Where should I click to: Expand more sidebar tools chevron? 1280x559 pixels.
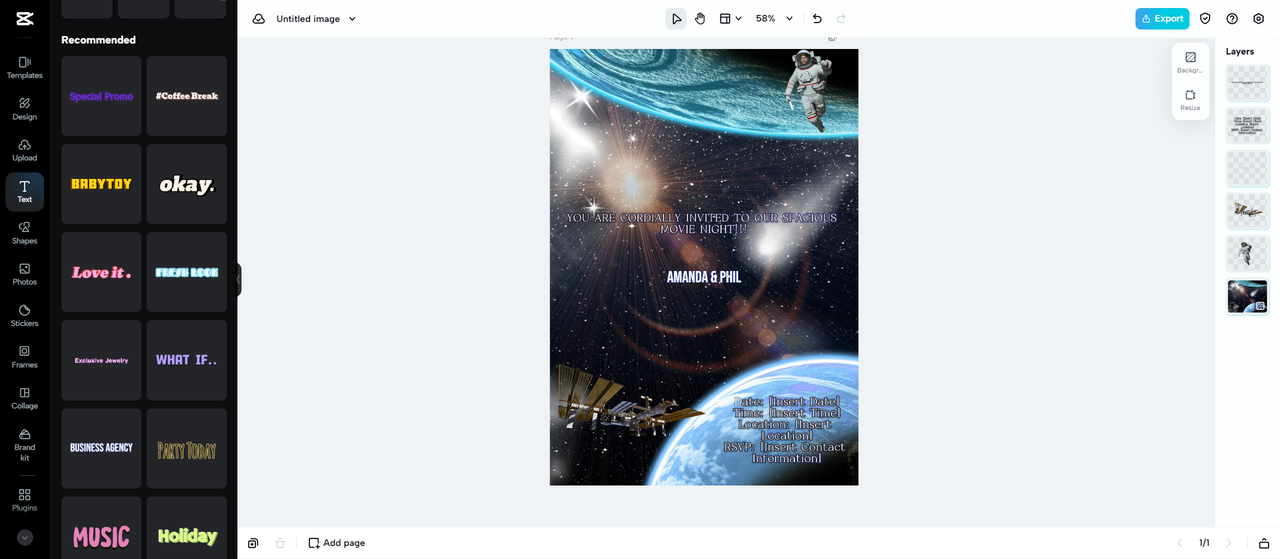25,537
